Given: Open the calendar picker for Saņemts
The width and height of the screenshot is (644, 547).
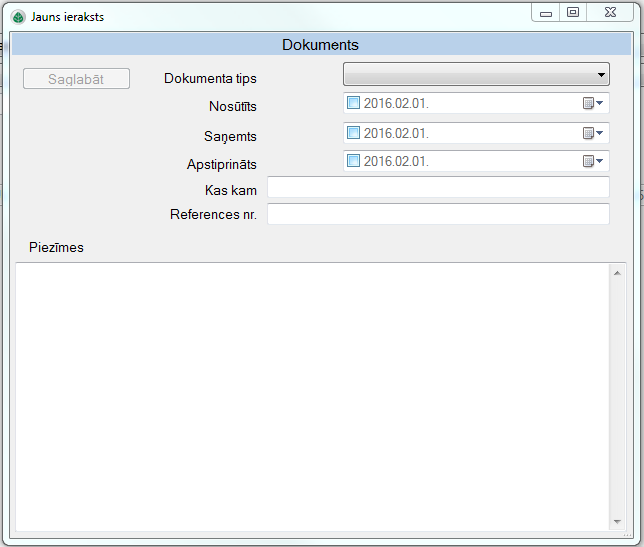Looking at the screenshot, I should [593, 133].
